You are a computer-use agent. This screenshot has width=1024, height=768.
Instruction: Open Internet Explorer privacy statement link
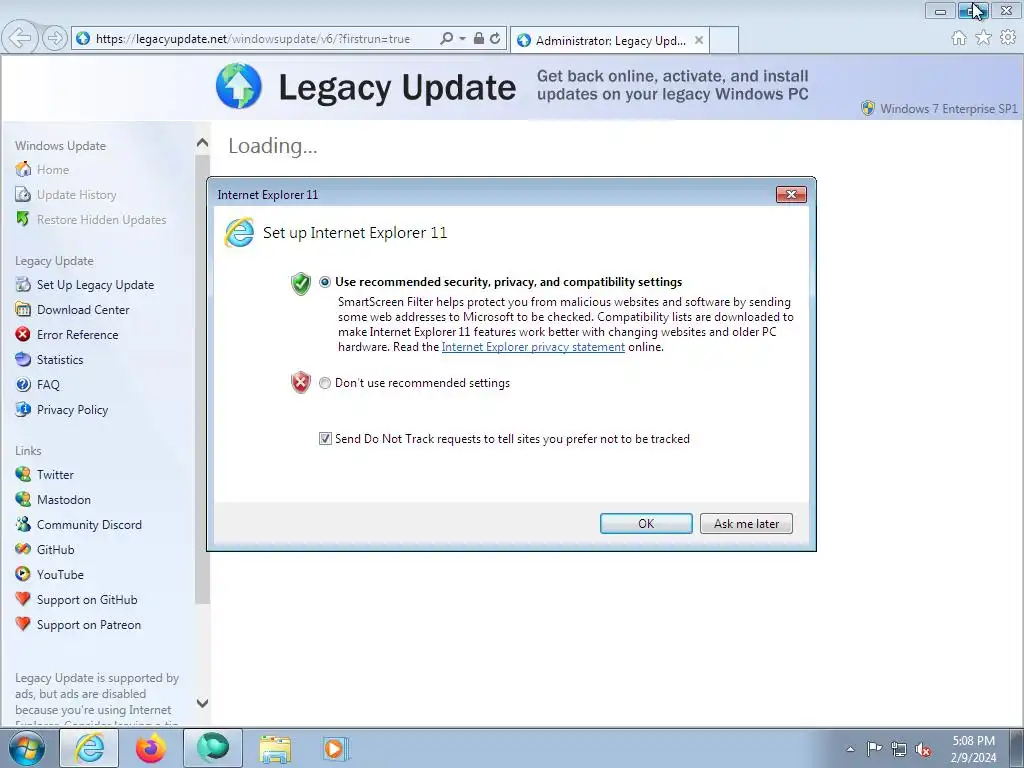(533, 347)
